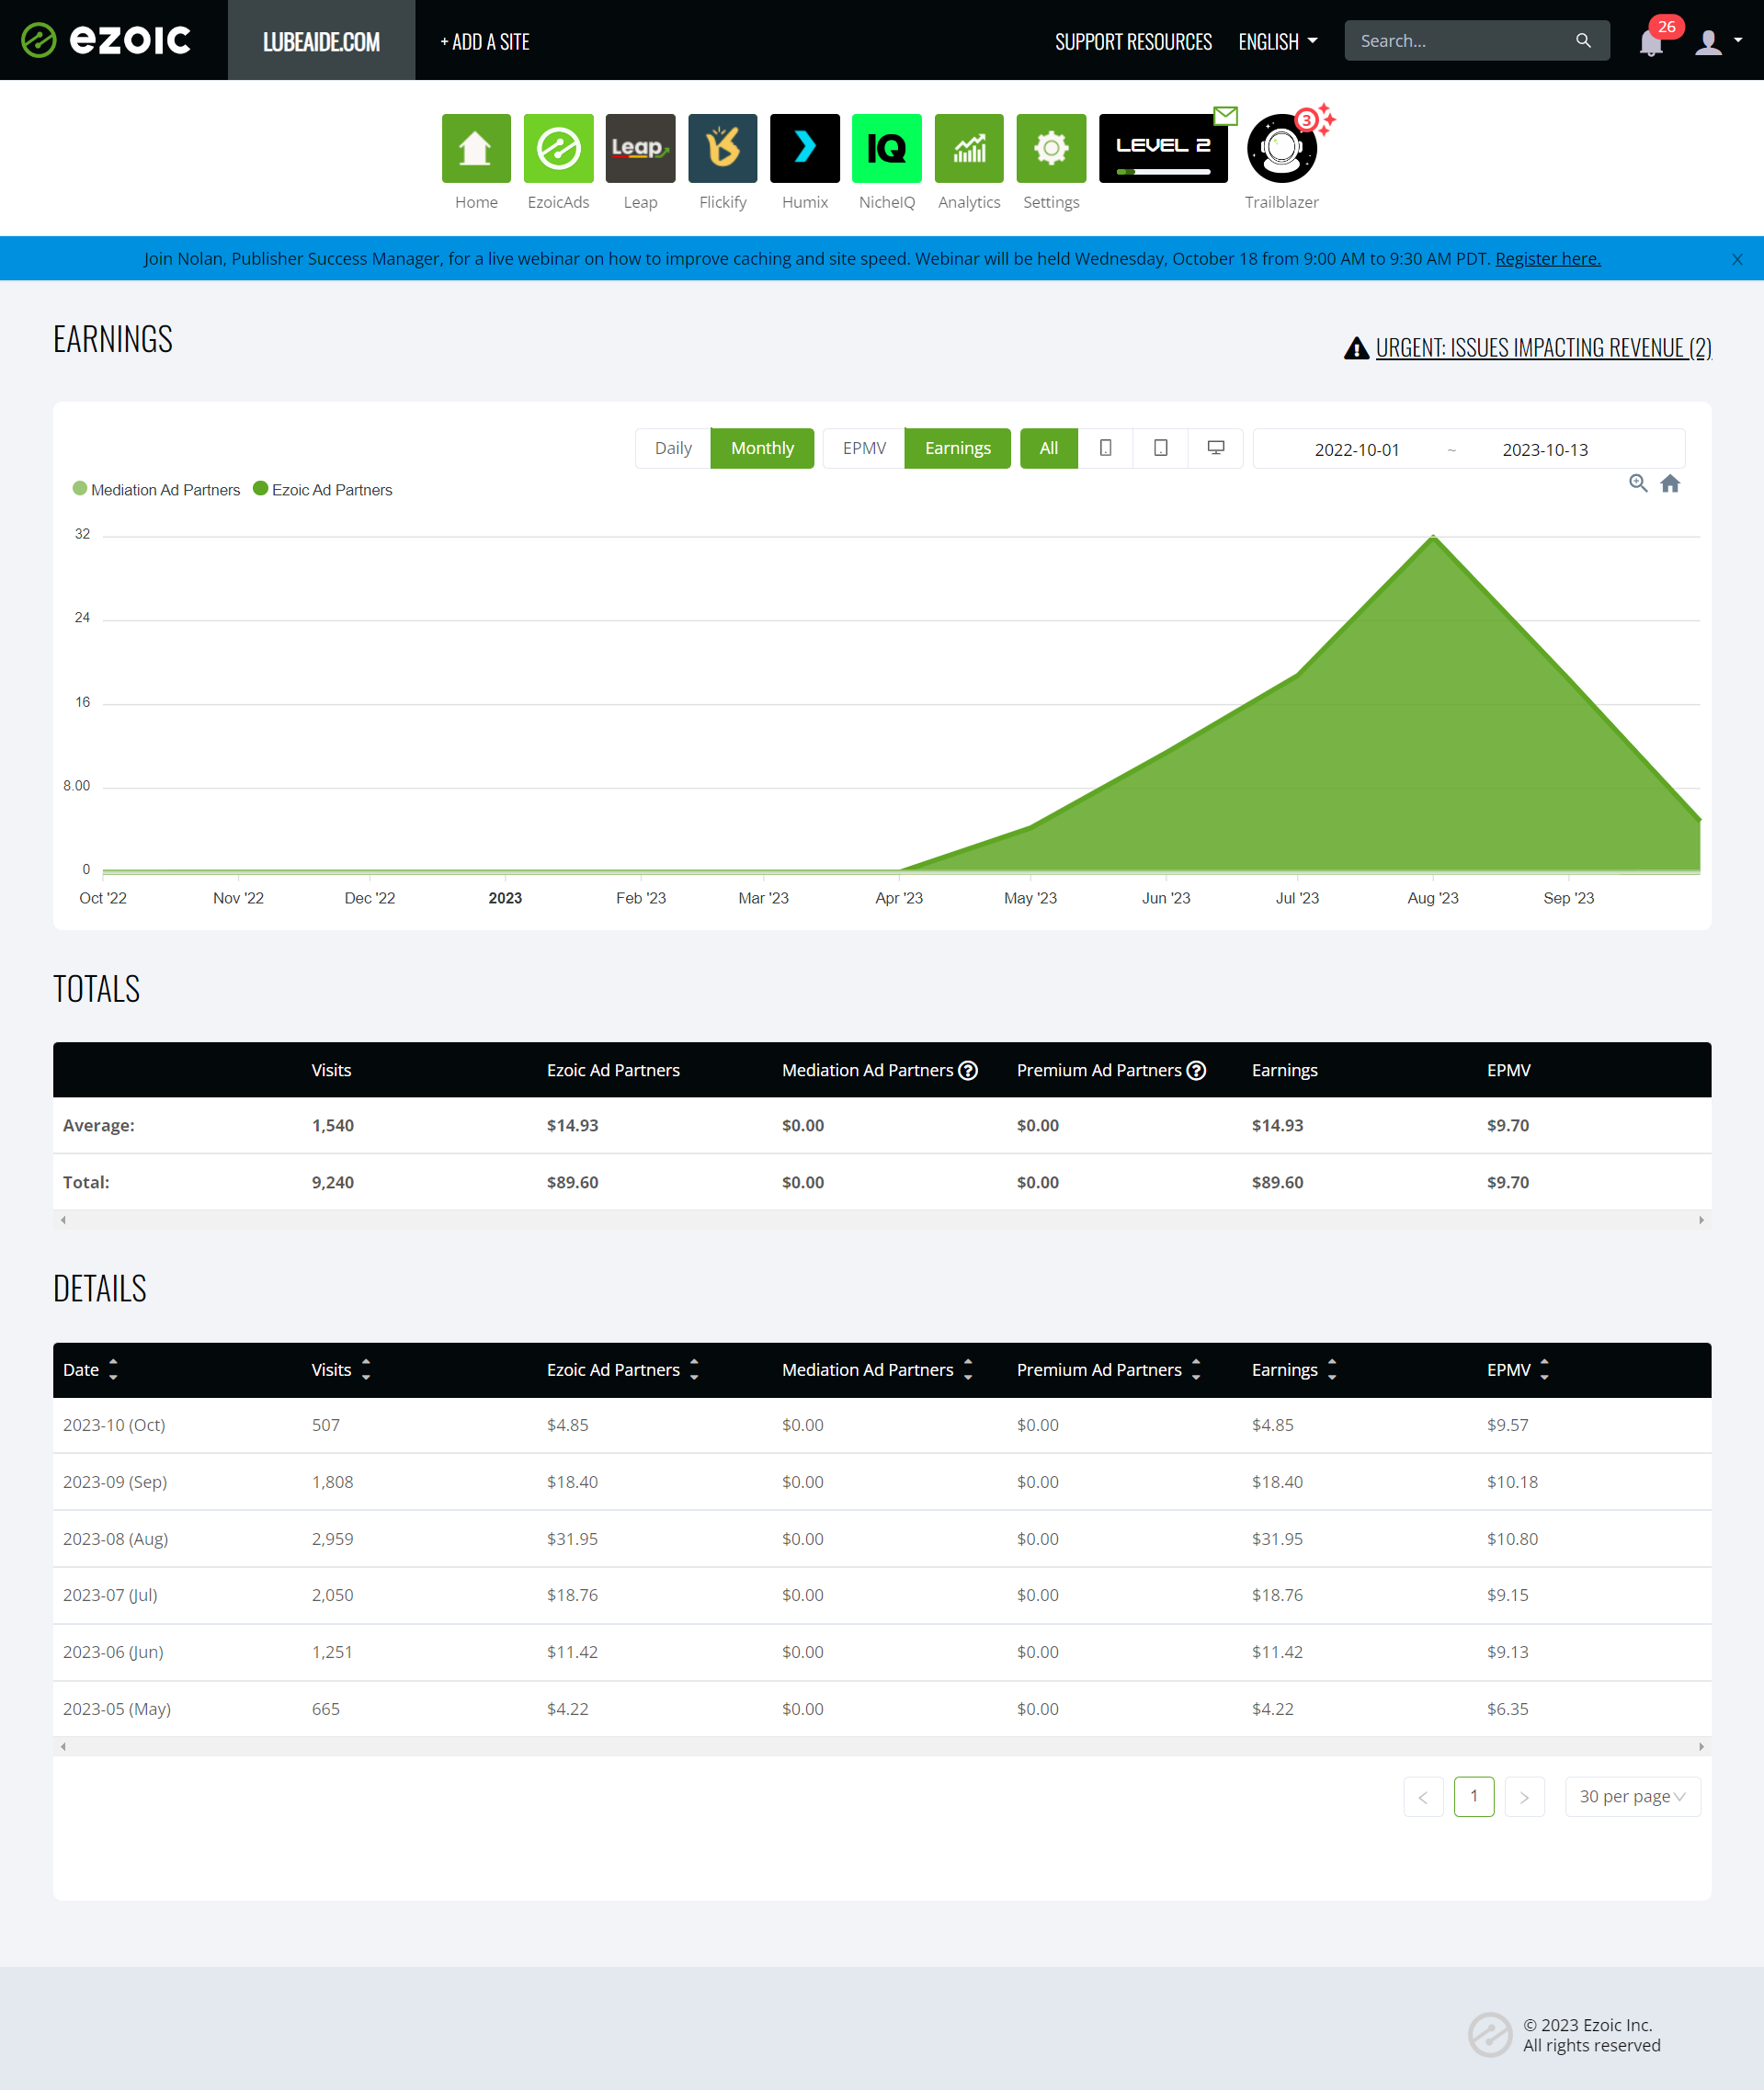Filter chart by tablet device icon
The image size is (1764, 2090).
click(1160, 448)
